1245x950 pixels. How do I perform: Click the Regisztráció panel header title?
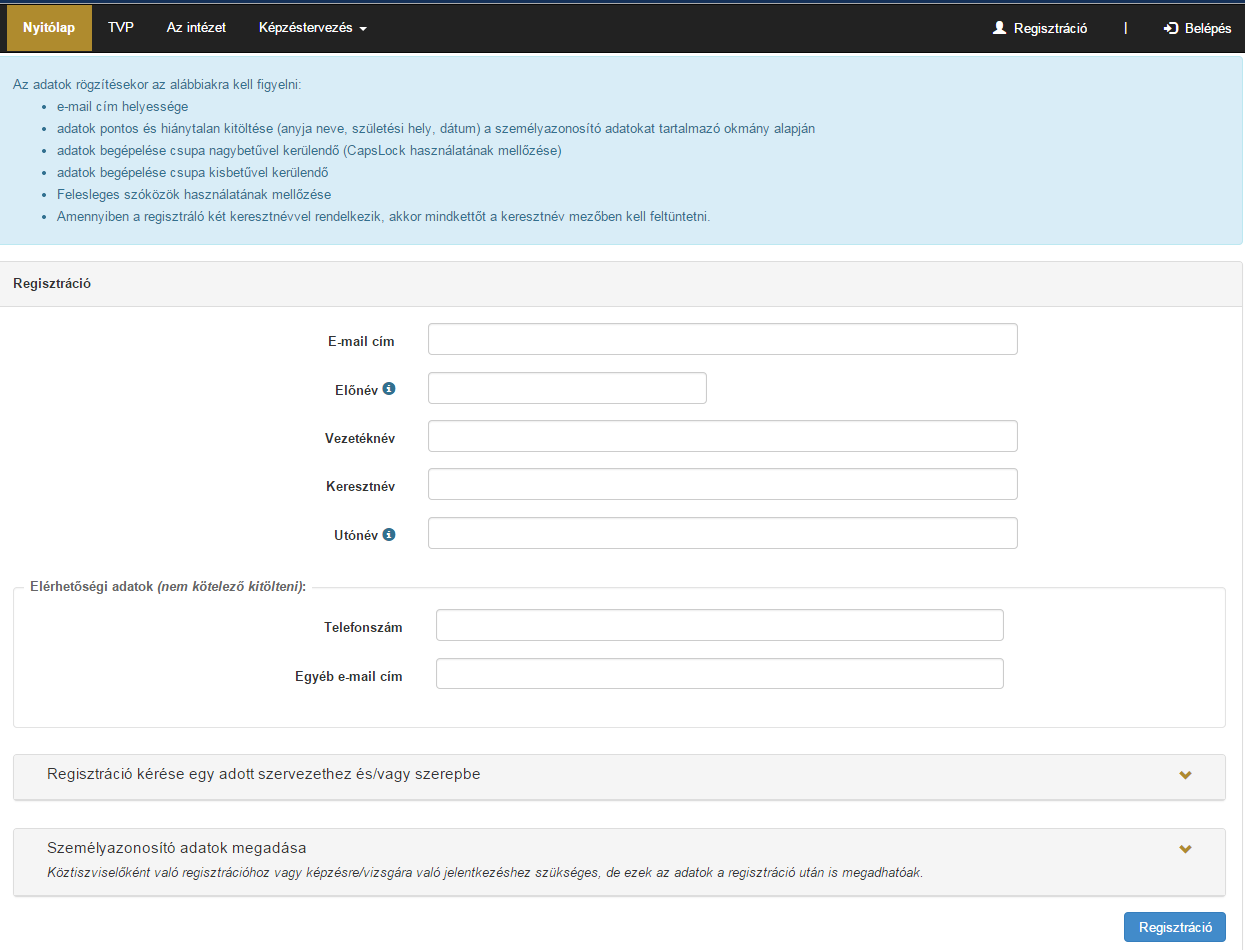point(52,283)
